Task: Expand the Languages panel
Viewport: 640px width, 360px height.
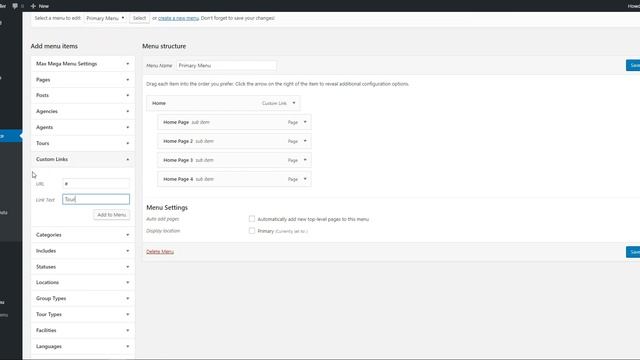Action: 83,346
